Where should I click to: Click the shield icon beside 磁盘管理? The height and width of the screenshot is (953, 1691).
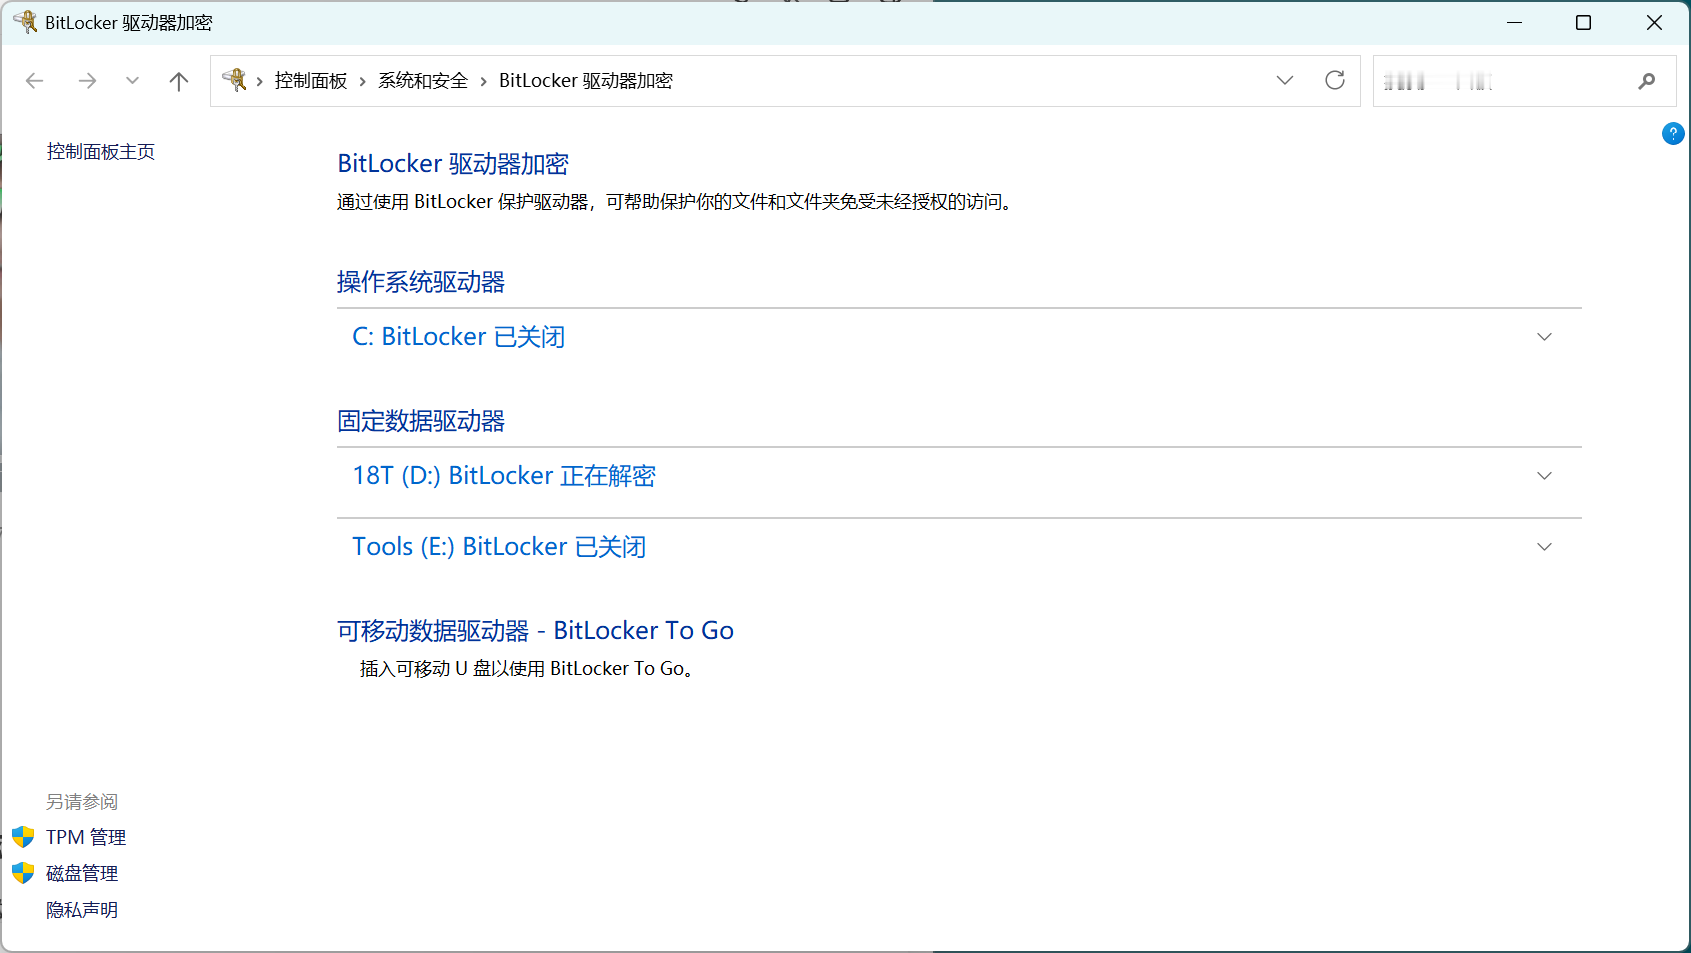tap(23, 873)
